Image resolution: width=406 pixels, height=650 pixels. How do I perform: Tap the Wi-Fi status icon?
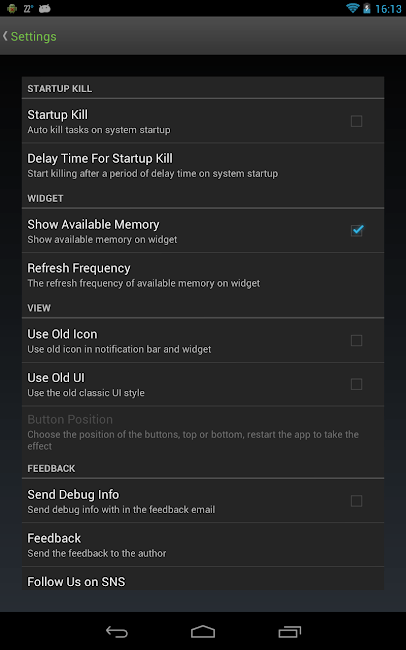pyautogui.click(x=353, y=8)
